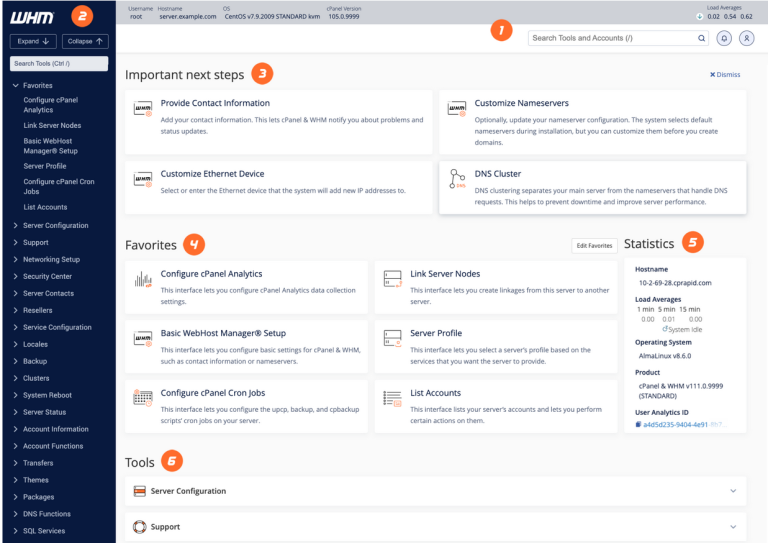Expand Clusters in sidebar
Viewport: 768px width, 543px height.
pos(16,378)
